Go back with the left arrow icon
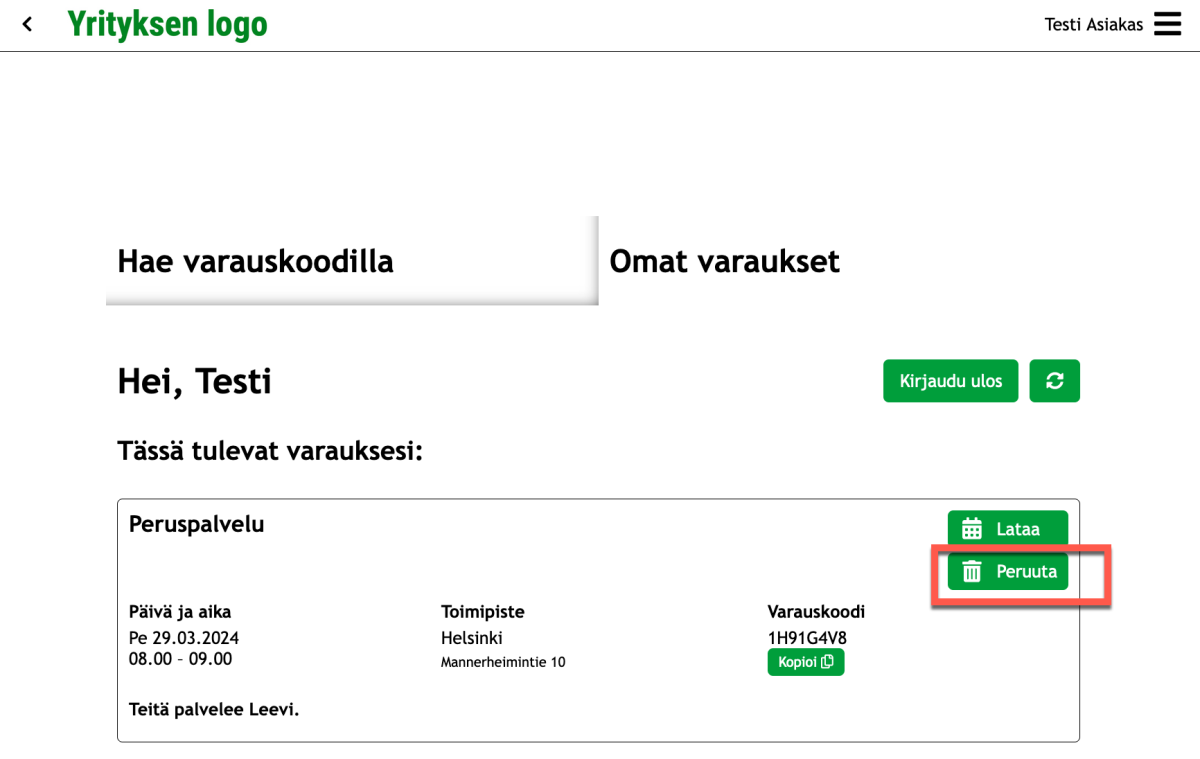Viewport: 1200px width, 759px height. point(27,24)
